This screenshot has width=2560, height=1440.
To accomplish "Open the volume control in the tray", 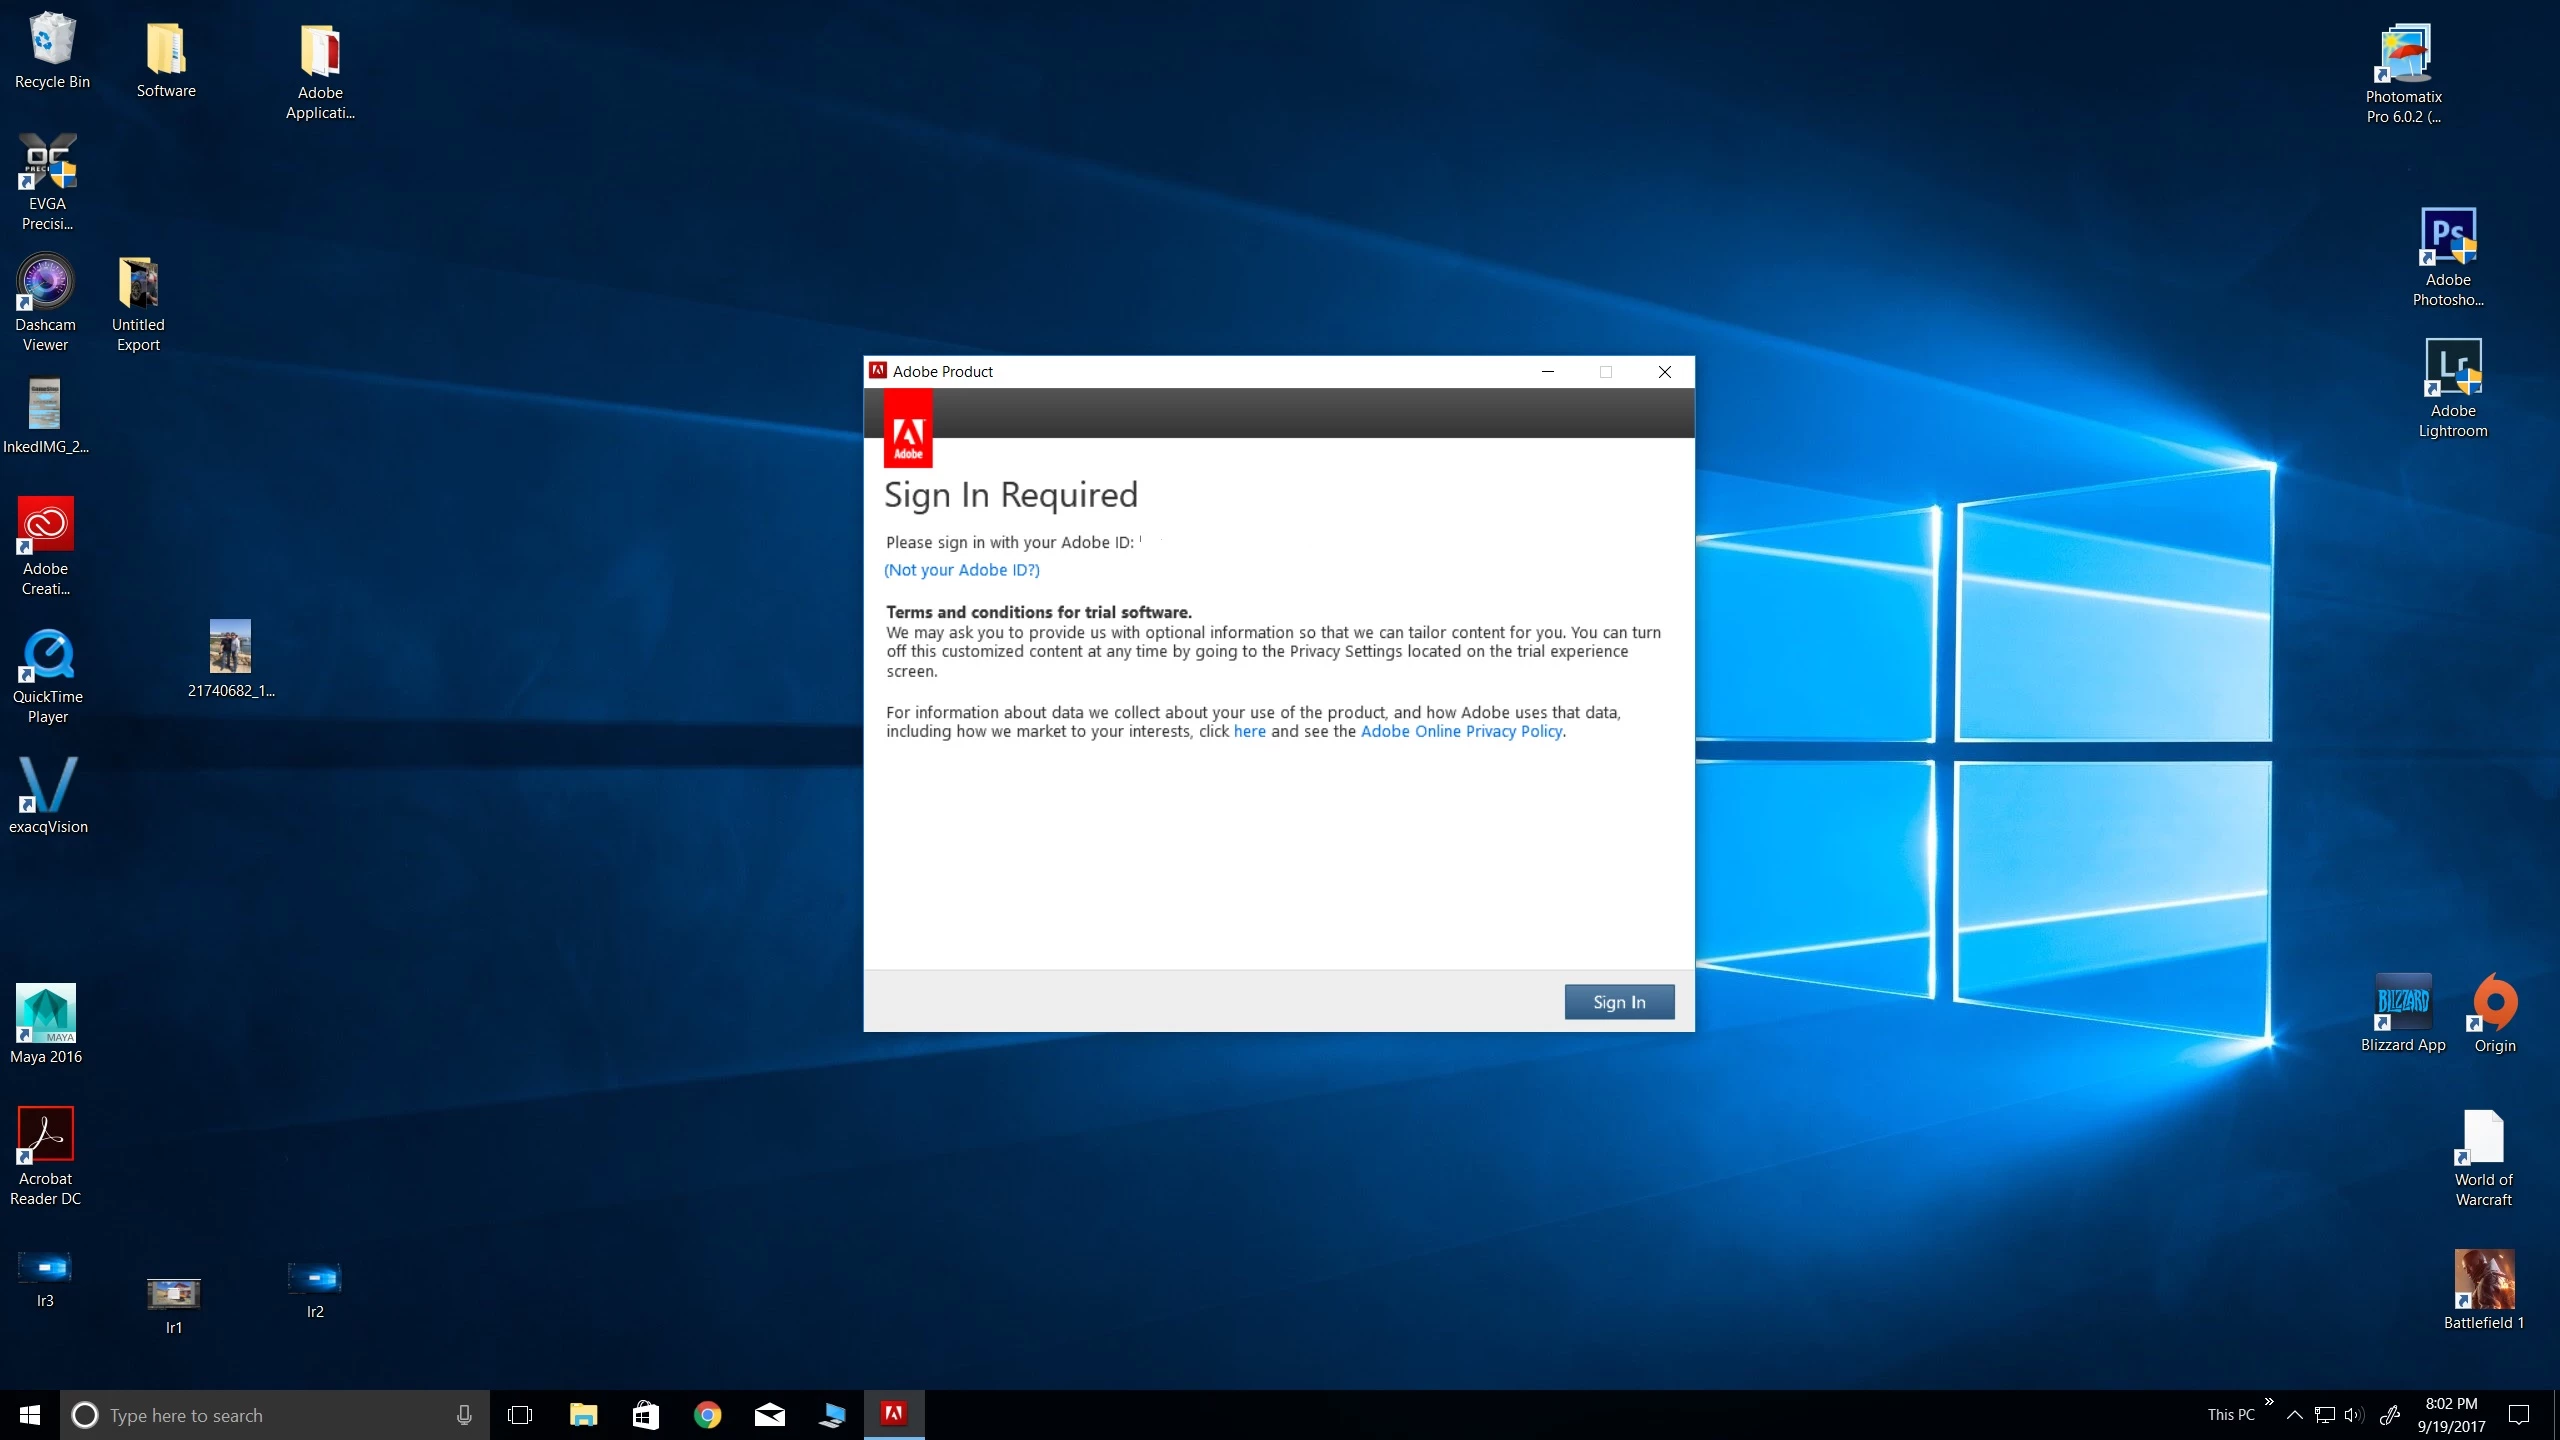I will [2354, 1415].
